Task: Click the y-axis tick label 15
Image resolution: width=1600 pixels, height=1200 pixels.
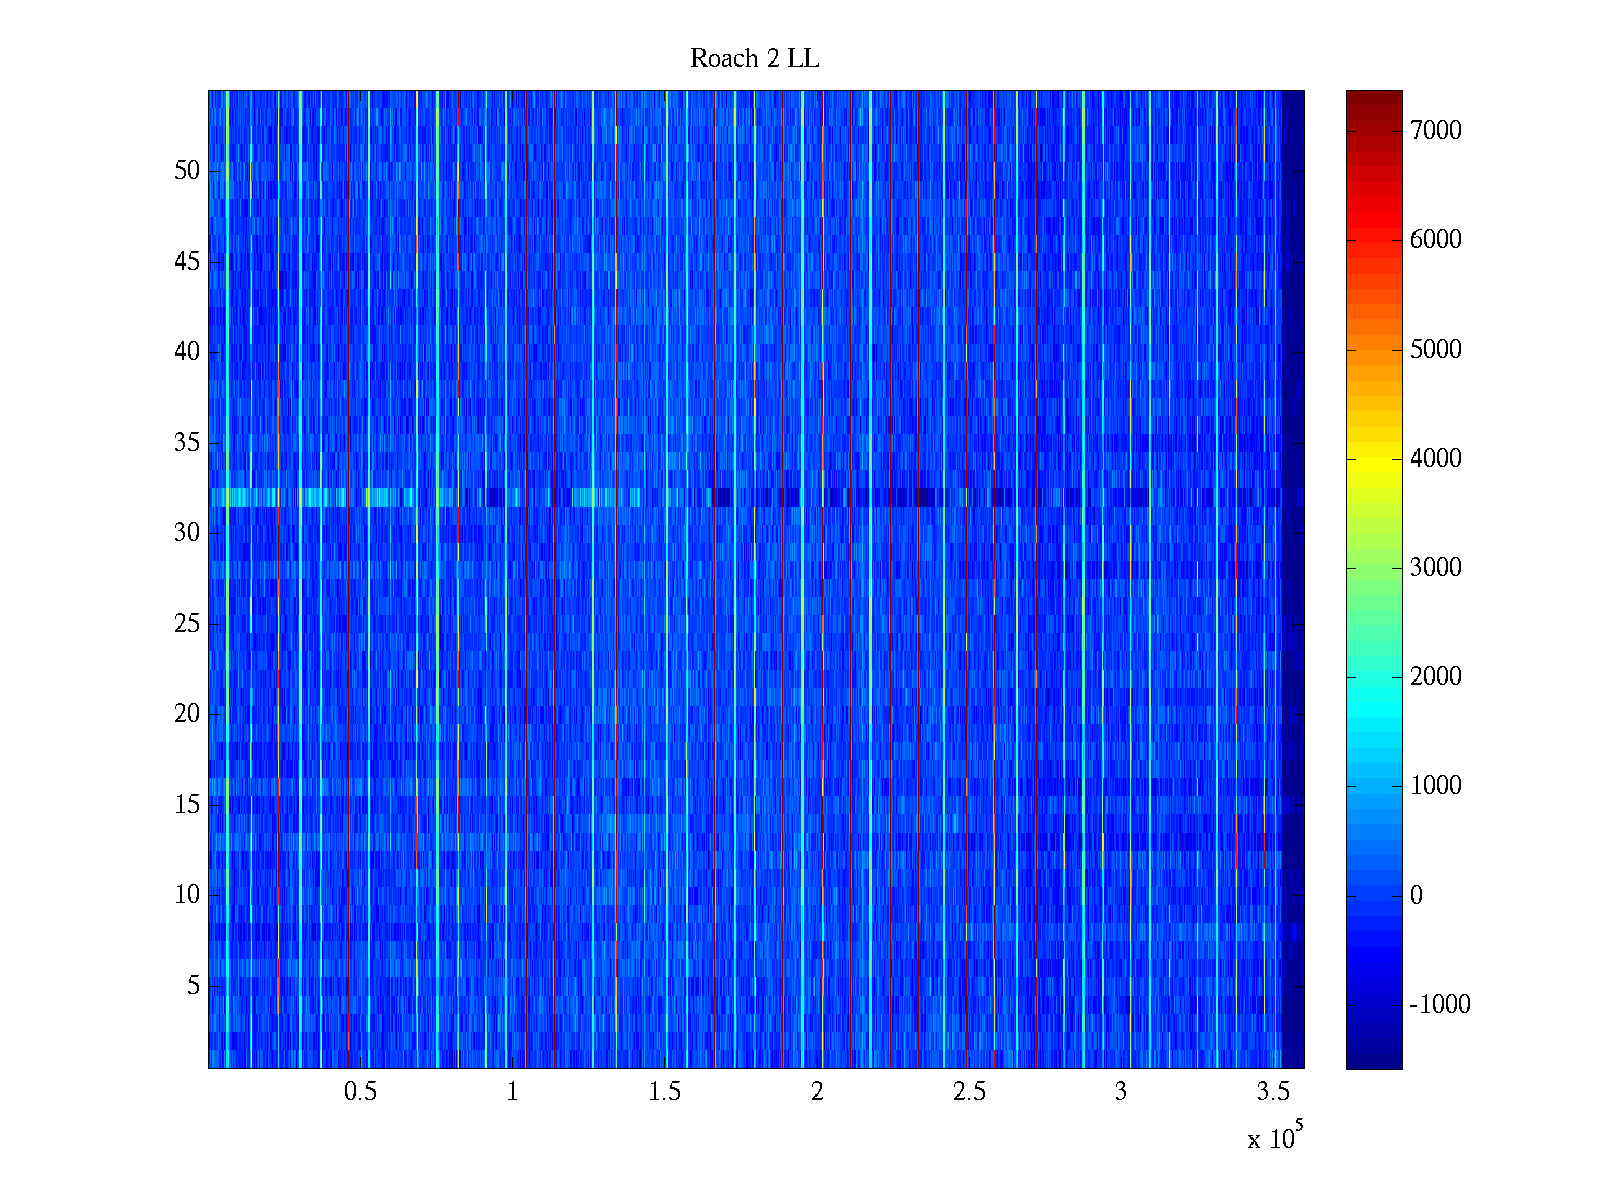Action: tap(187, 805)
